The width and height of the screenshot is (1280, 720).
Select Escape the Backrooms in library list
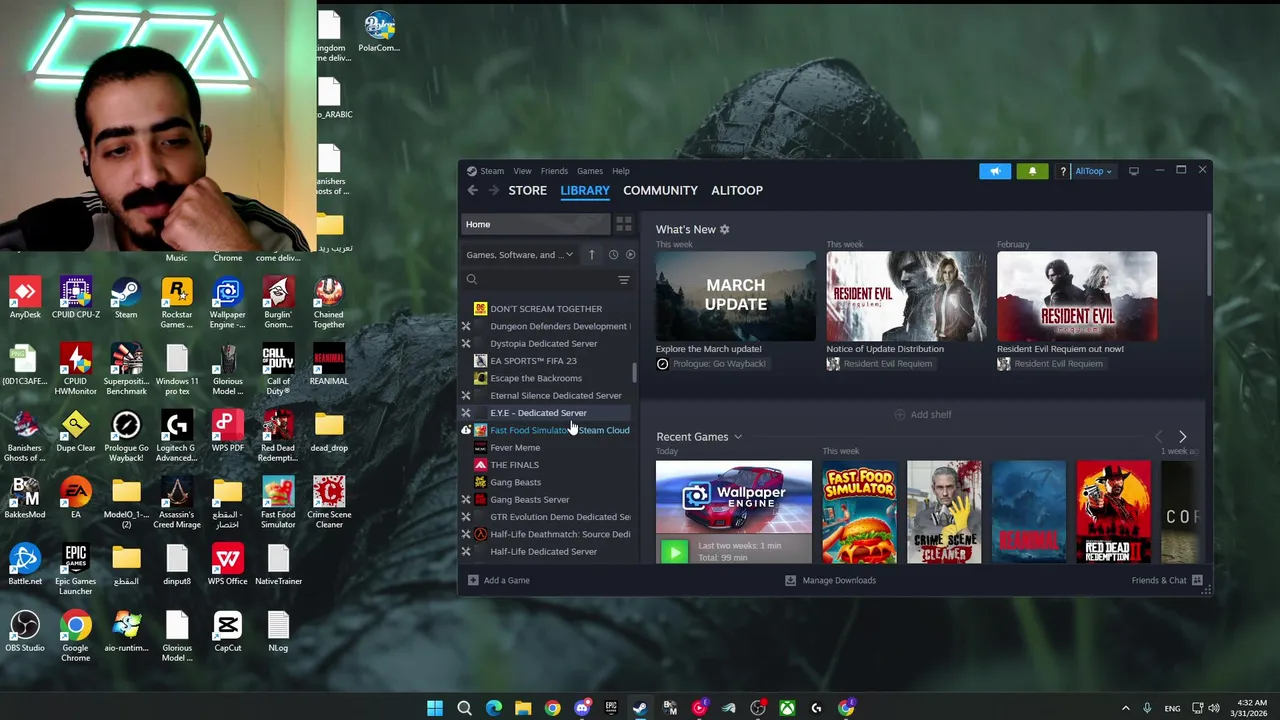click(535, 378)
